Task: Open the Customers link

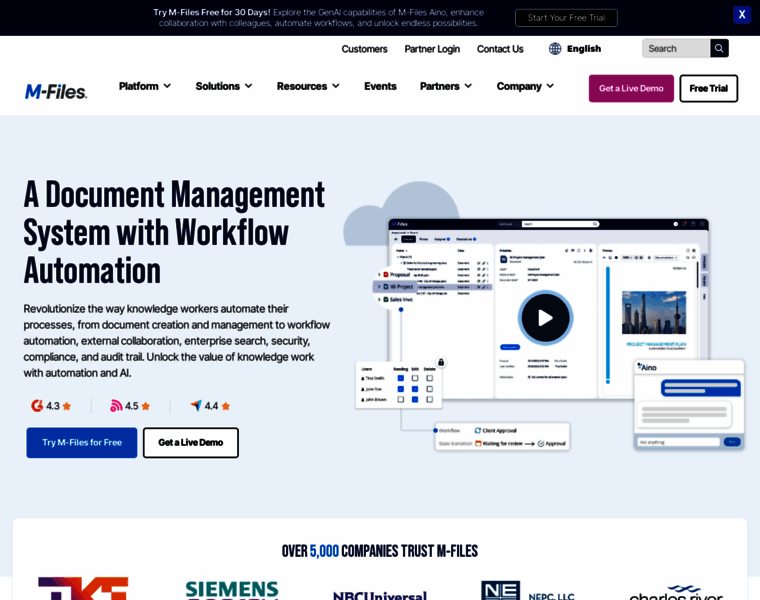Action: pos(364,49)
